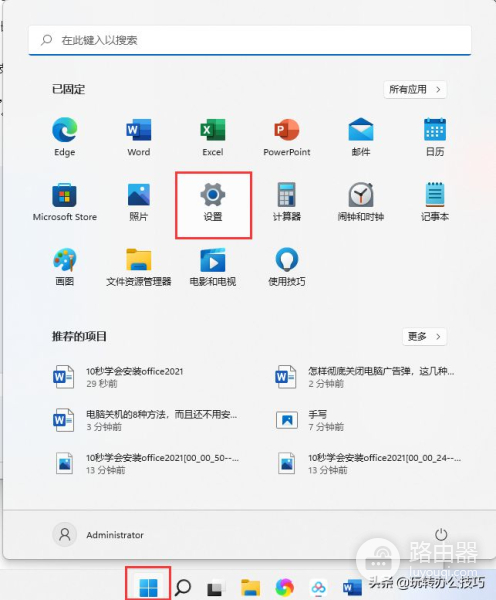Viewport: 496px width, 600px height.
Task: Open Microsoft Store app
Action: click(65, 202)
